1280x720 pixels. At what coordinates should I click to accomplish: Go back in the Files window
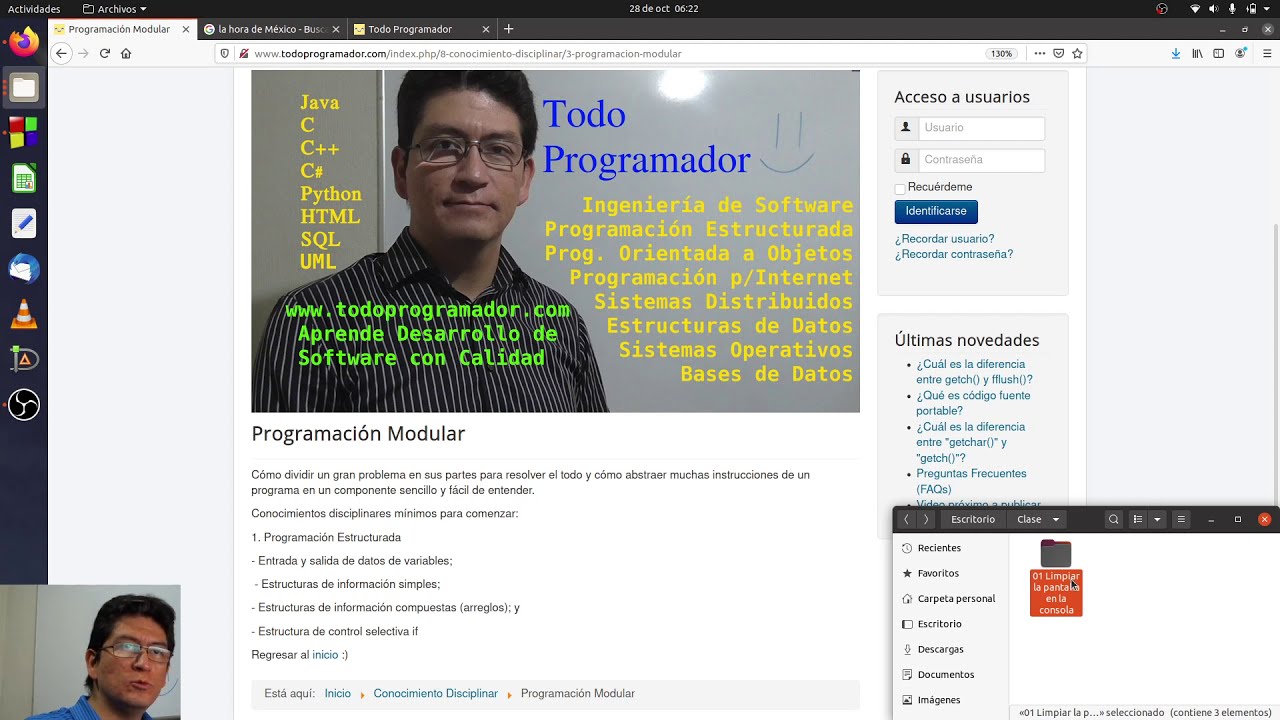906,519
